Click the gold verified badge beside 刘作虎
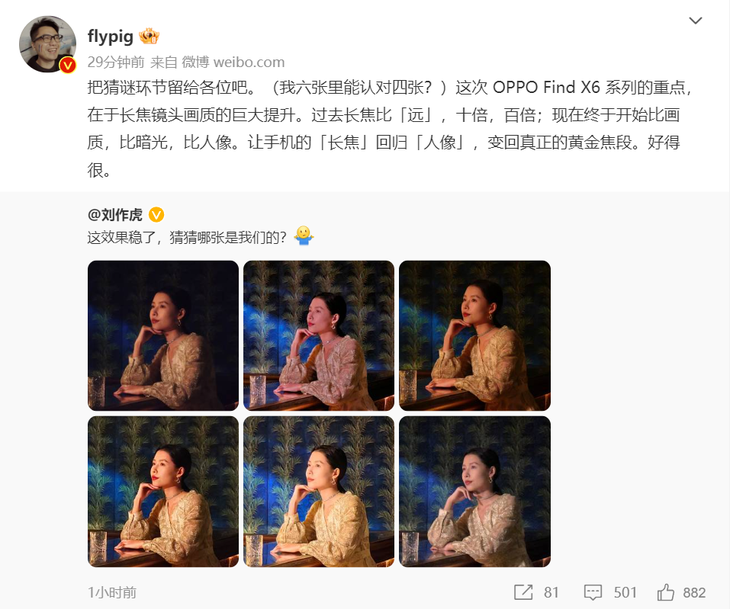Screen dimensions: 730x609 [156, 215]
